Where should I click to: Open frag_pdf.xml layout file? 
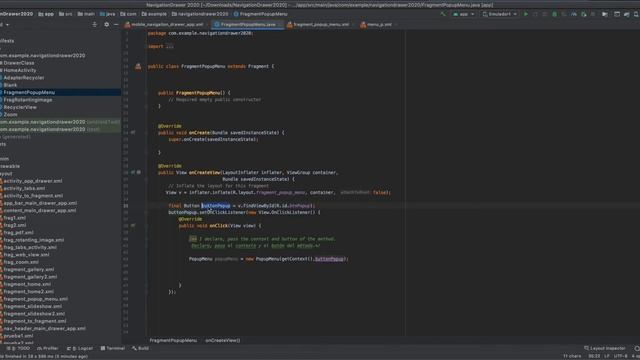[18, 232]
